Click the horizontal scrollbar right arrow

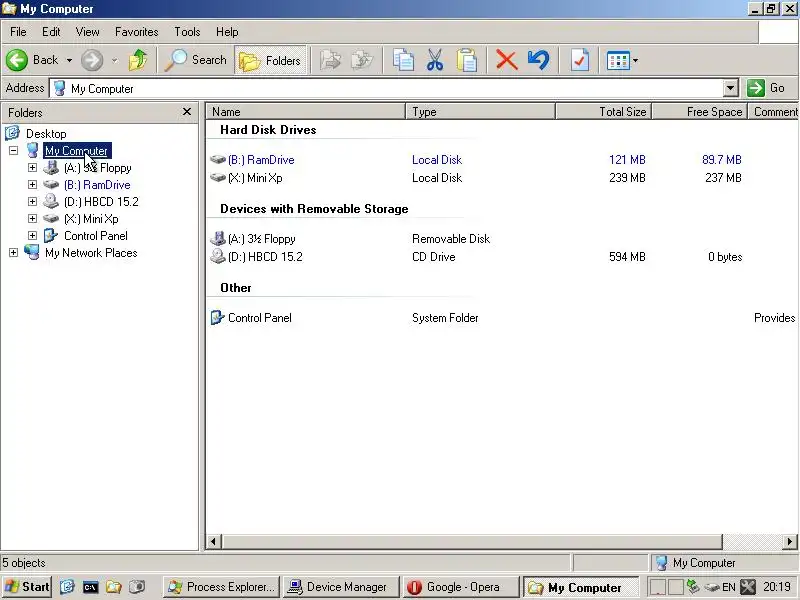click(789, 541)
